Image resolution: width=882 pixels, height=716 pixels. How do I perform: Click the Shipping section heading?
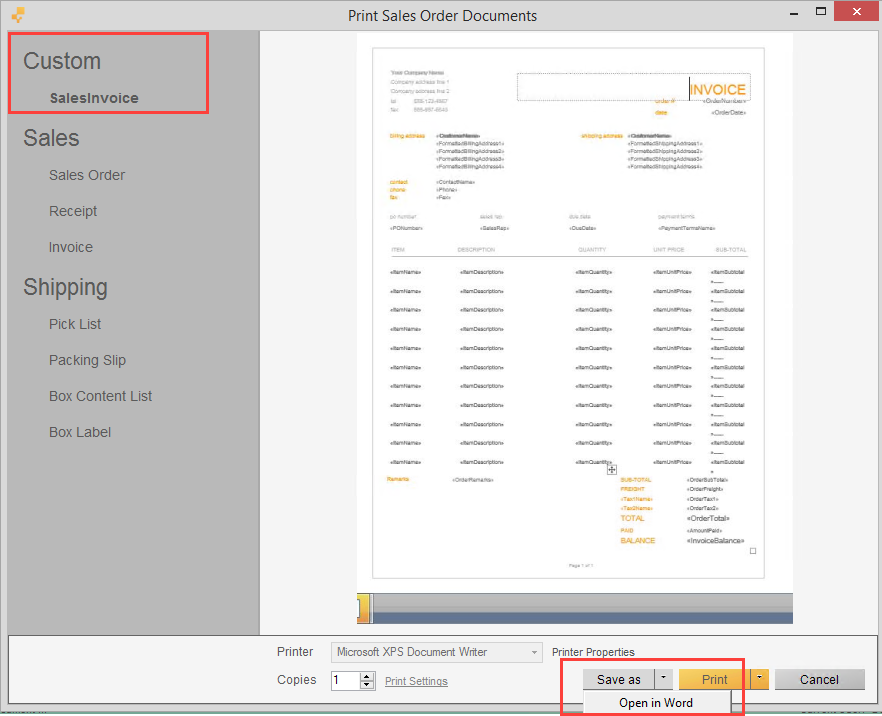click(x=65, y=287)
